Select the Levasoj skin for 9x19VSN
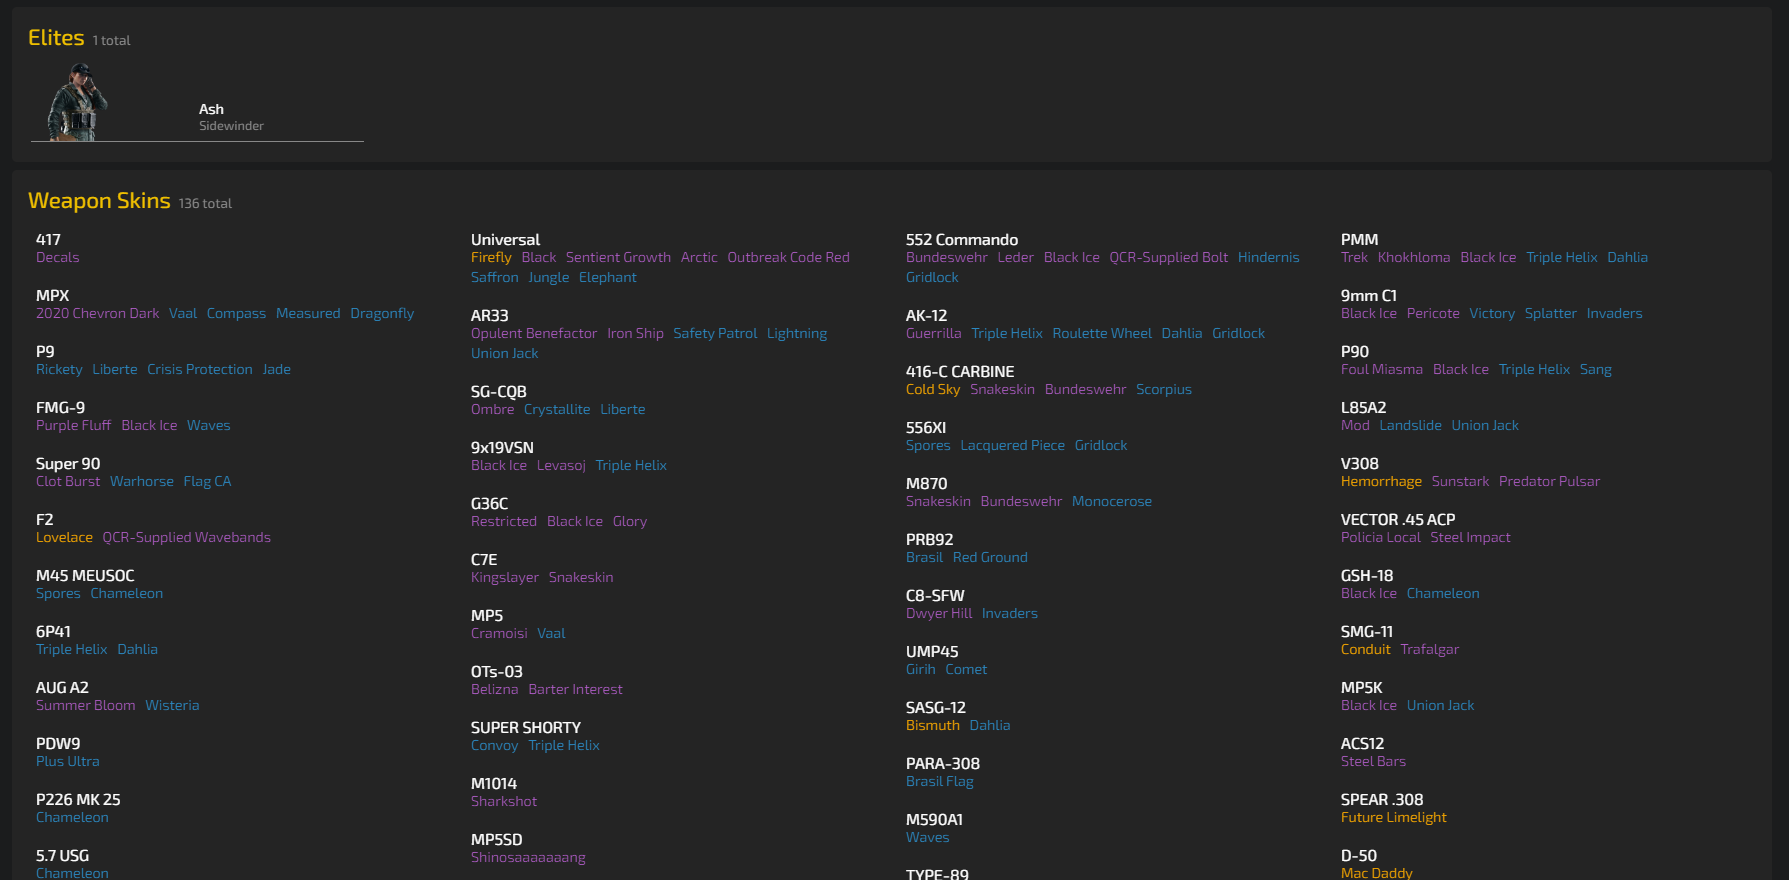Image resolution: width=1789 pixels, height=880 pixels. pos(561,465)
